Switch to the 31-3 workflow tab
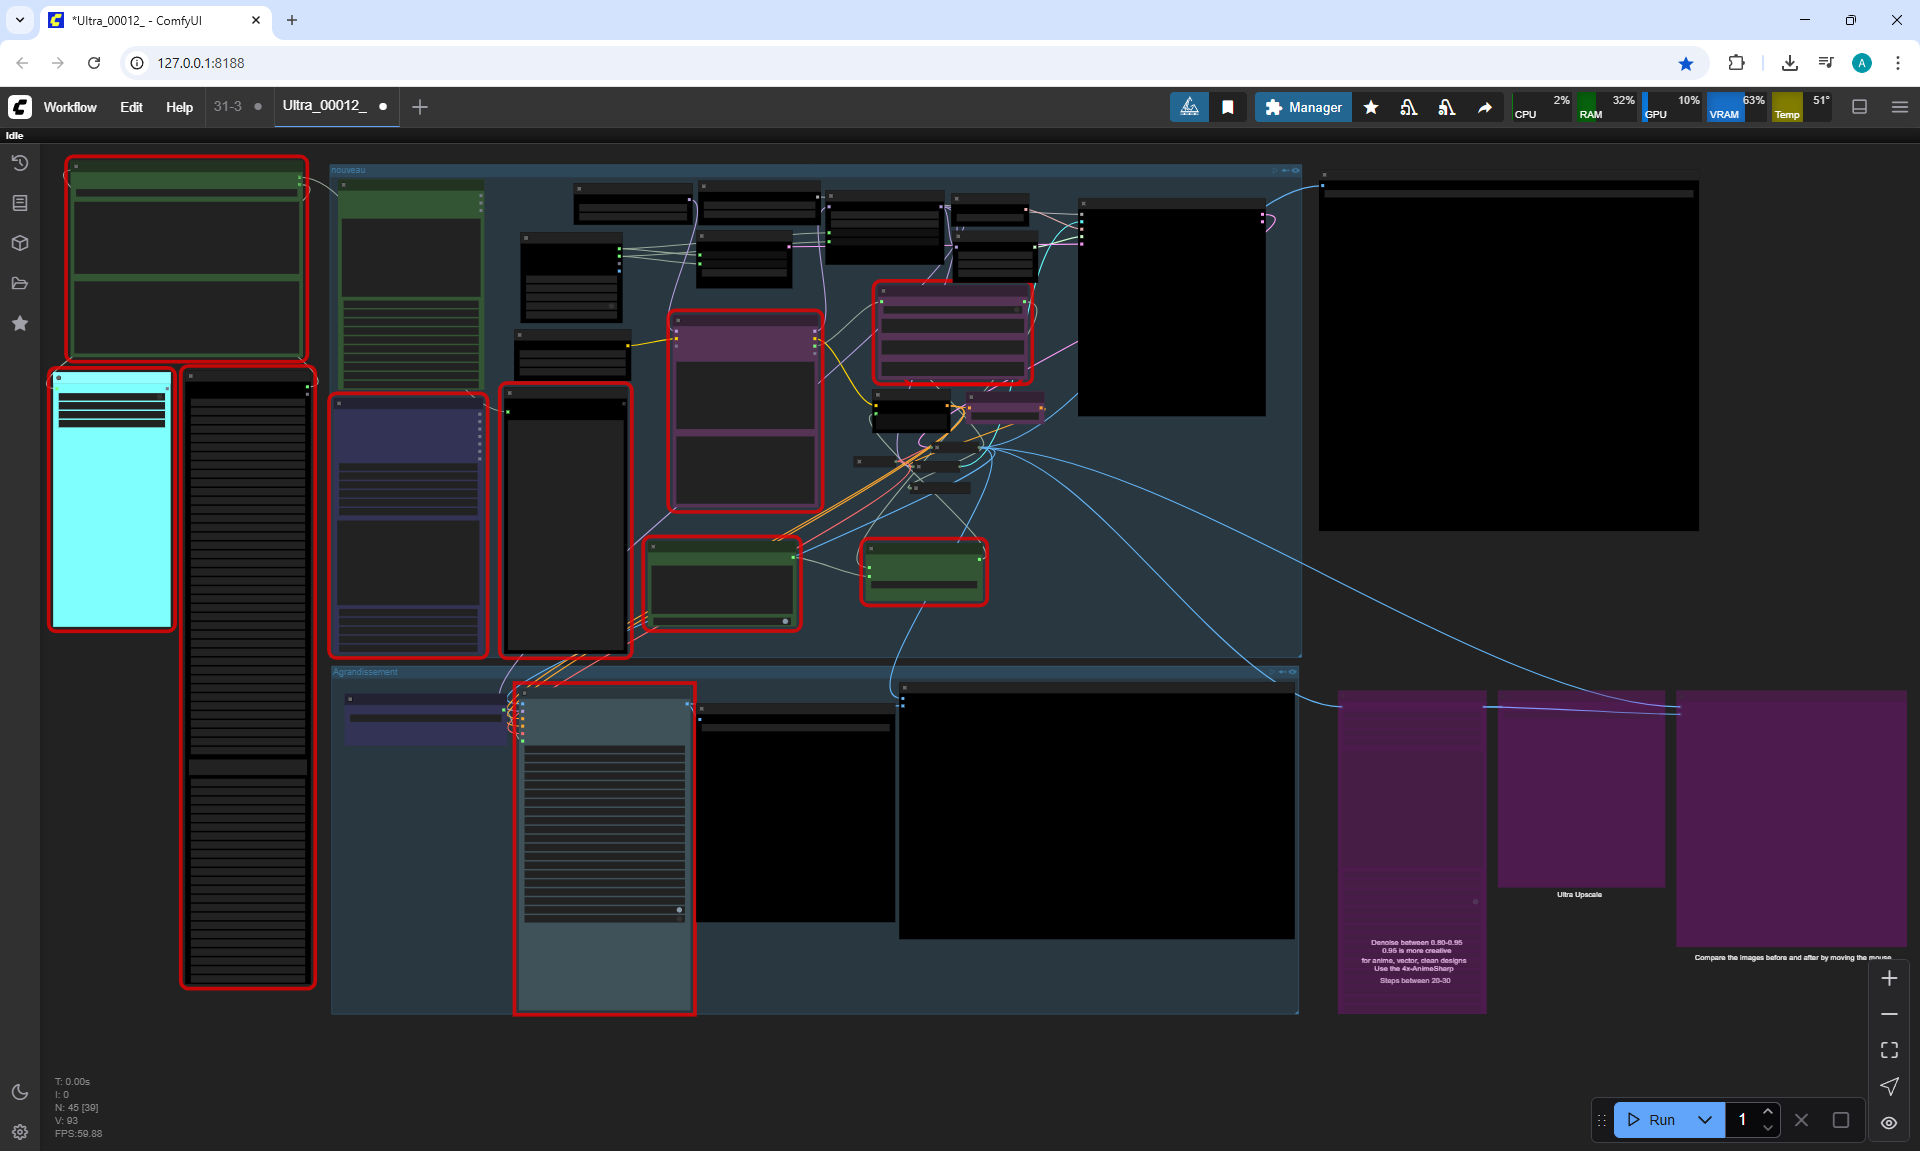This screenshot has height=1151, width=1920. click(x=228, y=106)
